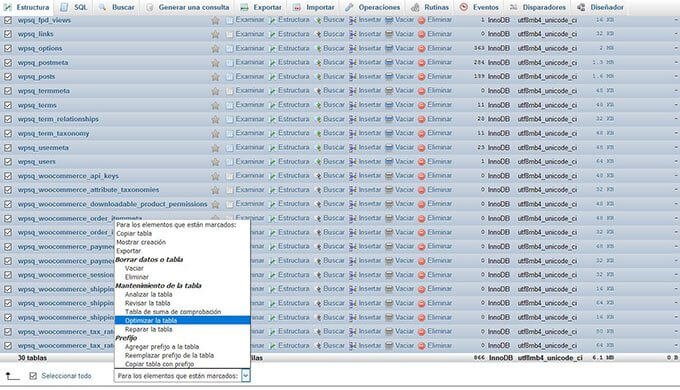Toggle the Seleccionar todo checkbox
This screenshot has width=680, height=390.
click(x=33, y=376)
